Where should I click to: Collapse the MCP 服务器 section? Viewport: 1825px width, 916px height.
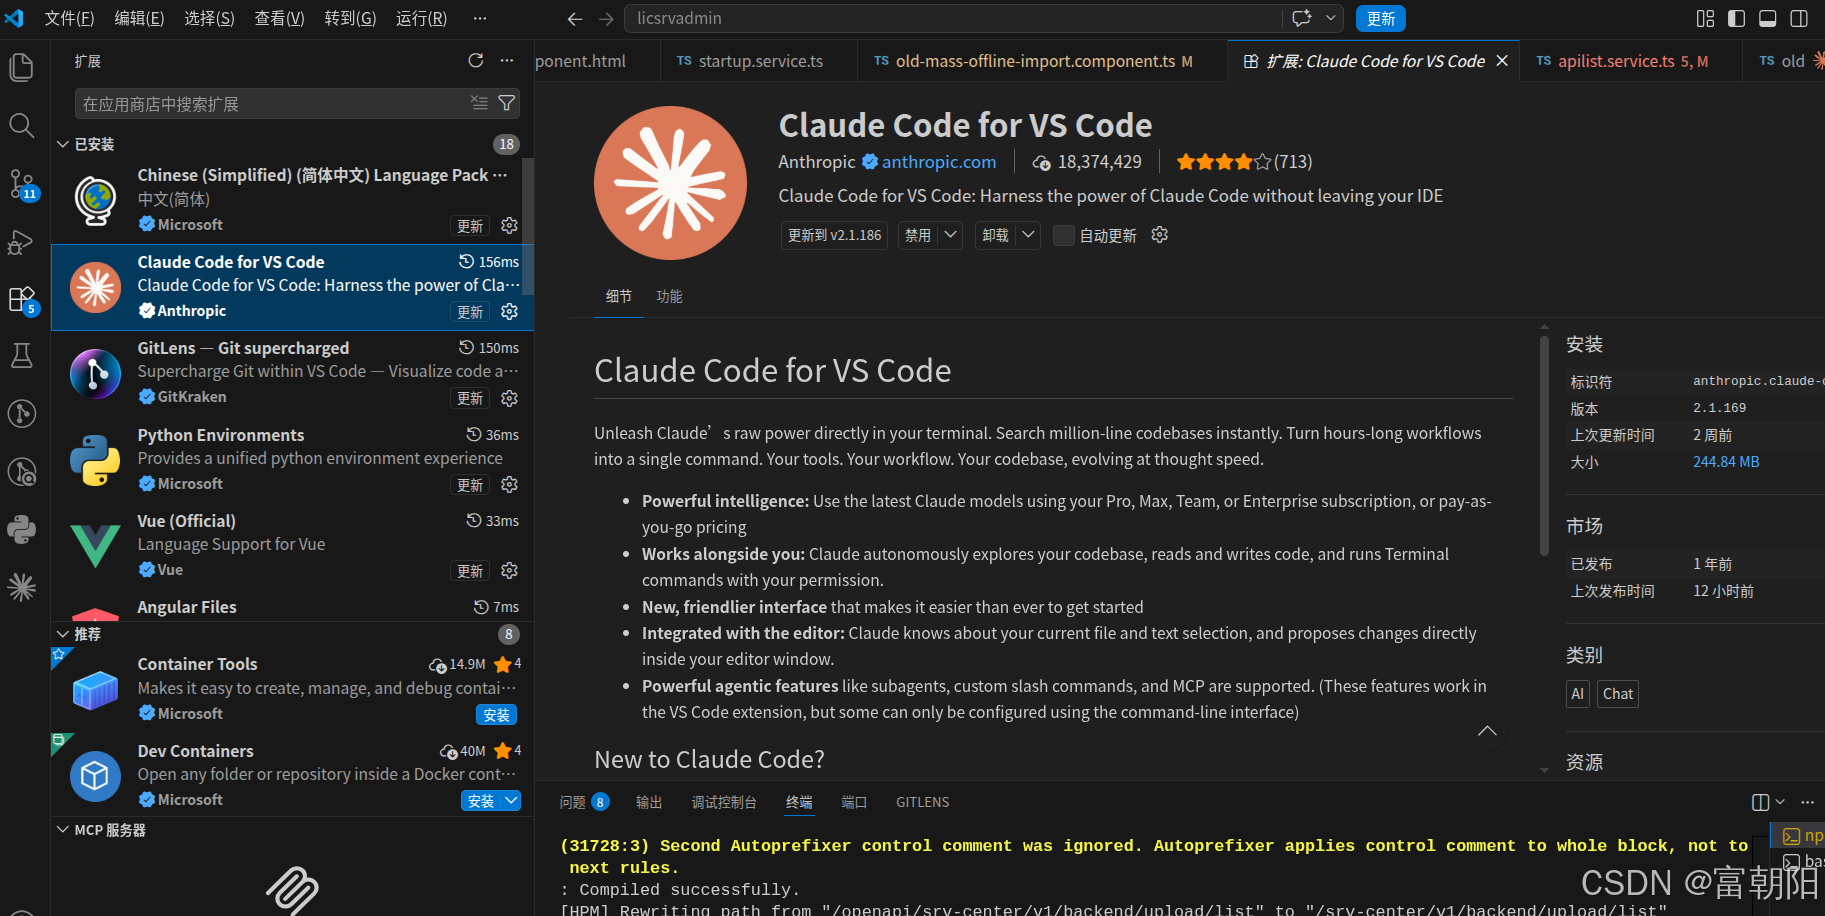(x=62, y=830)
